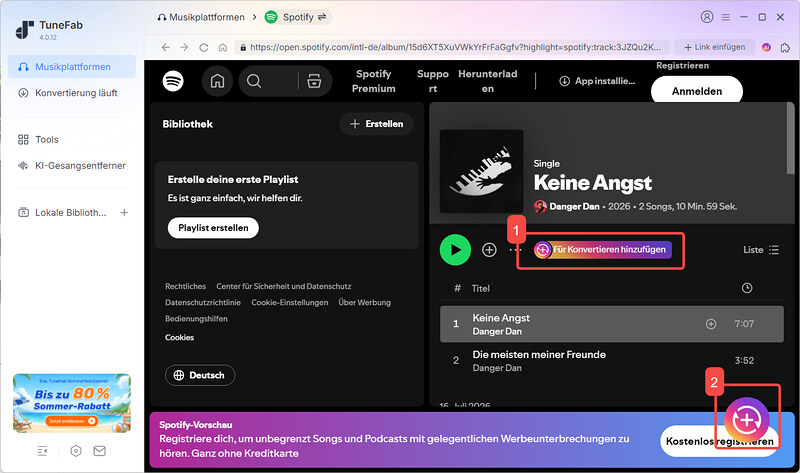Open the Cookies link
The width and height of the screenshot is (800, 473).
click(179, 337)
